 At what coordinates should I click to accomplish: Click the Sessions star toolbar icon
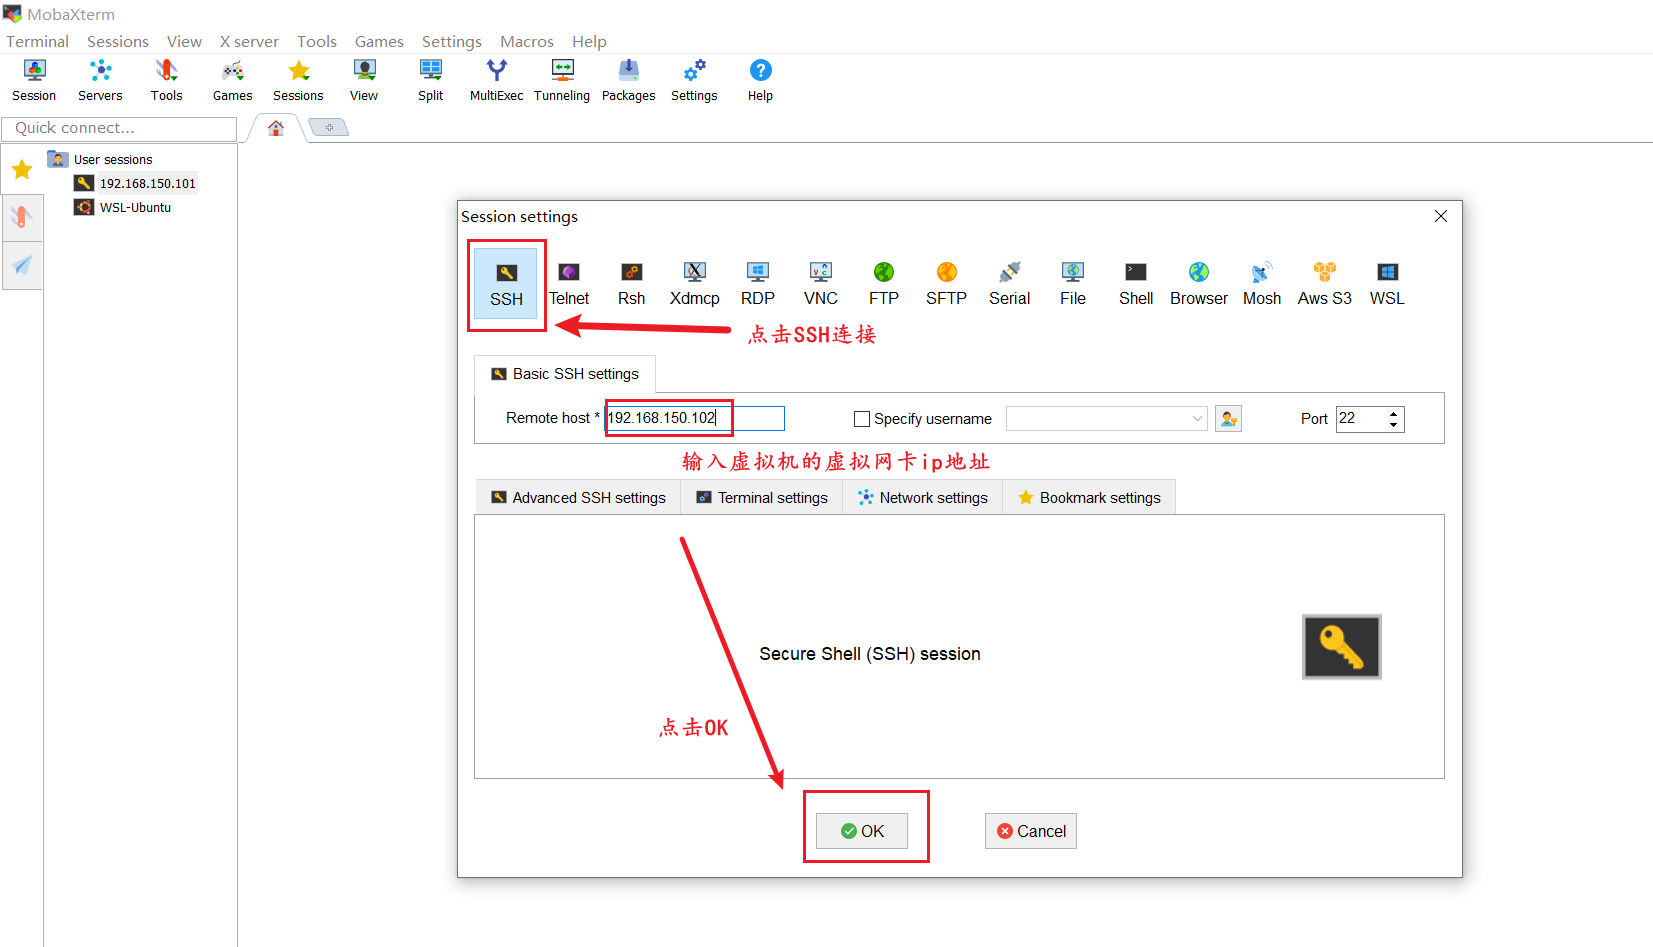click(x=298, y=80)
